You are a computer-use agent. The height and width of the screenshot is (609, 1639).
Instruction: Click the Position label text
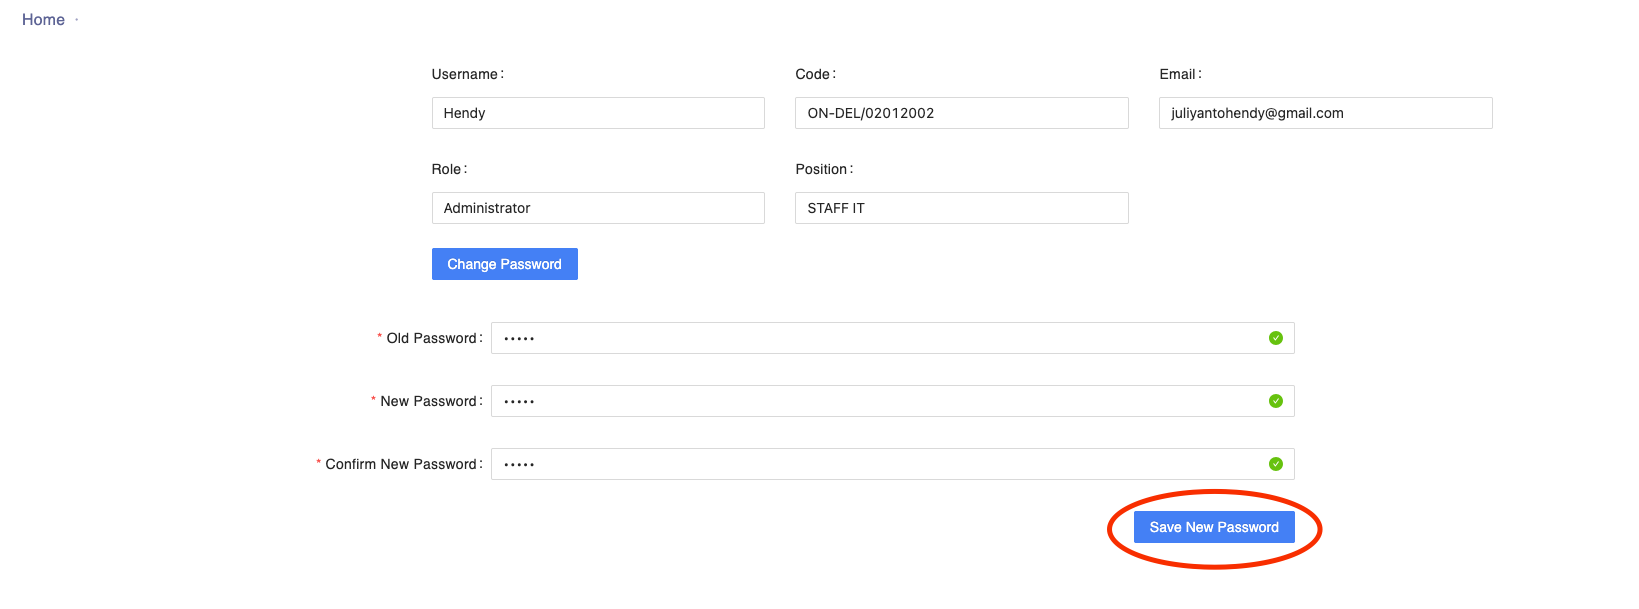coord(821,169)
